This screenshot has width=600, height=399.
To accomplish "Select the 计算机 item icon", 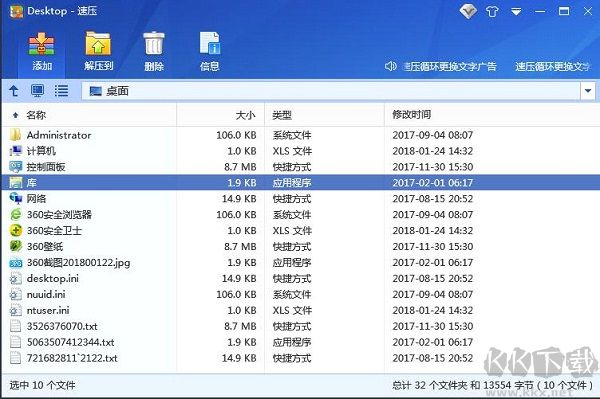I will point(15,151).
